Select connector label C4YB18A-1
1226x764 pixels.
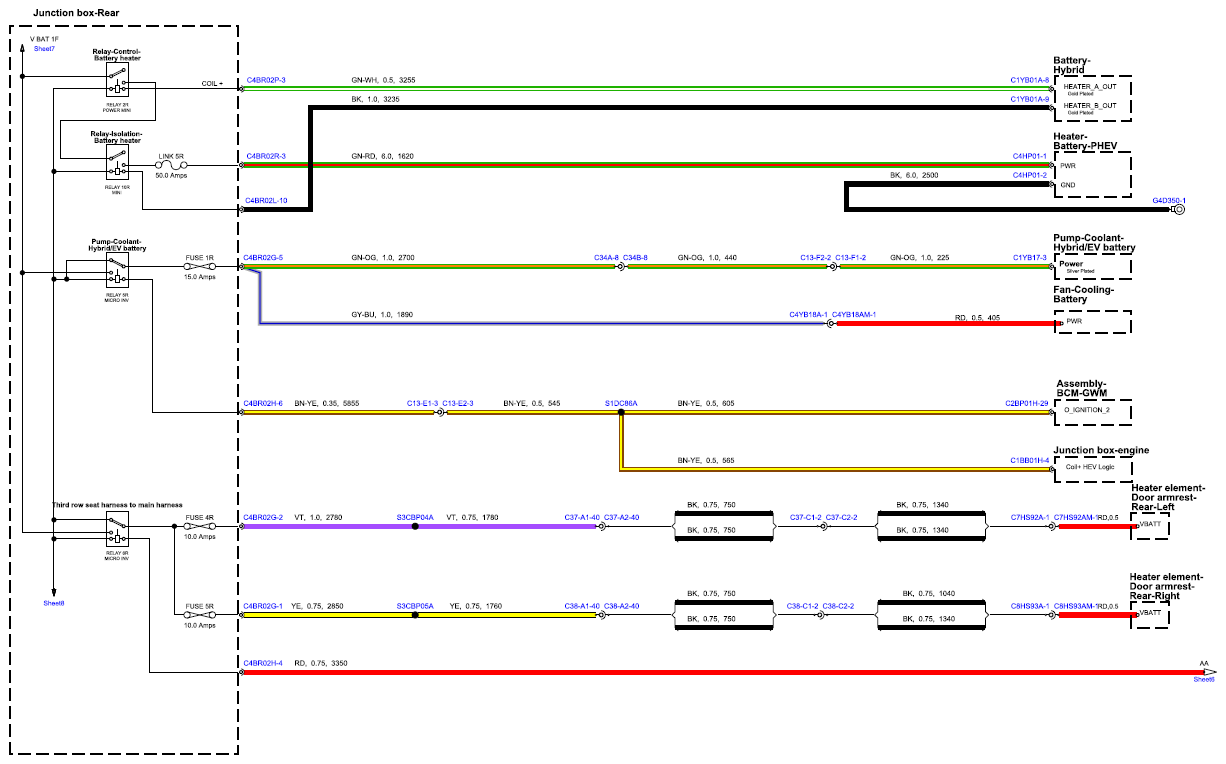click(x=808, y=315)
